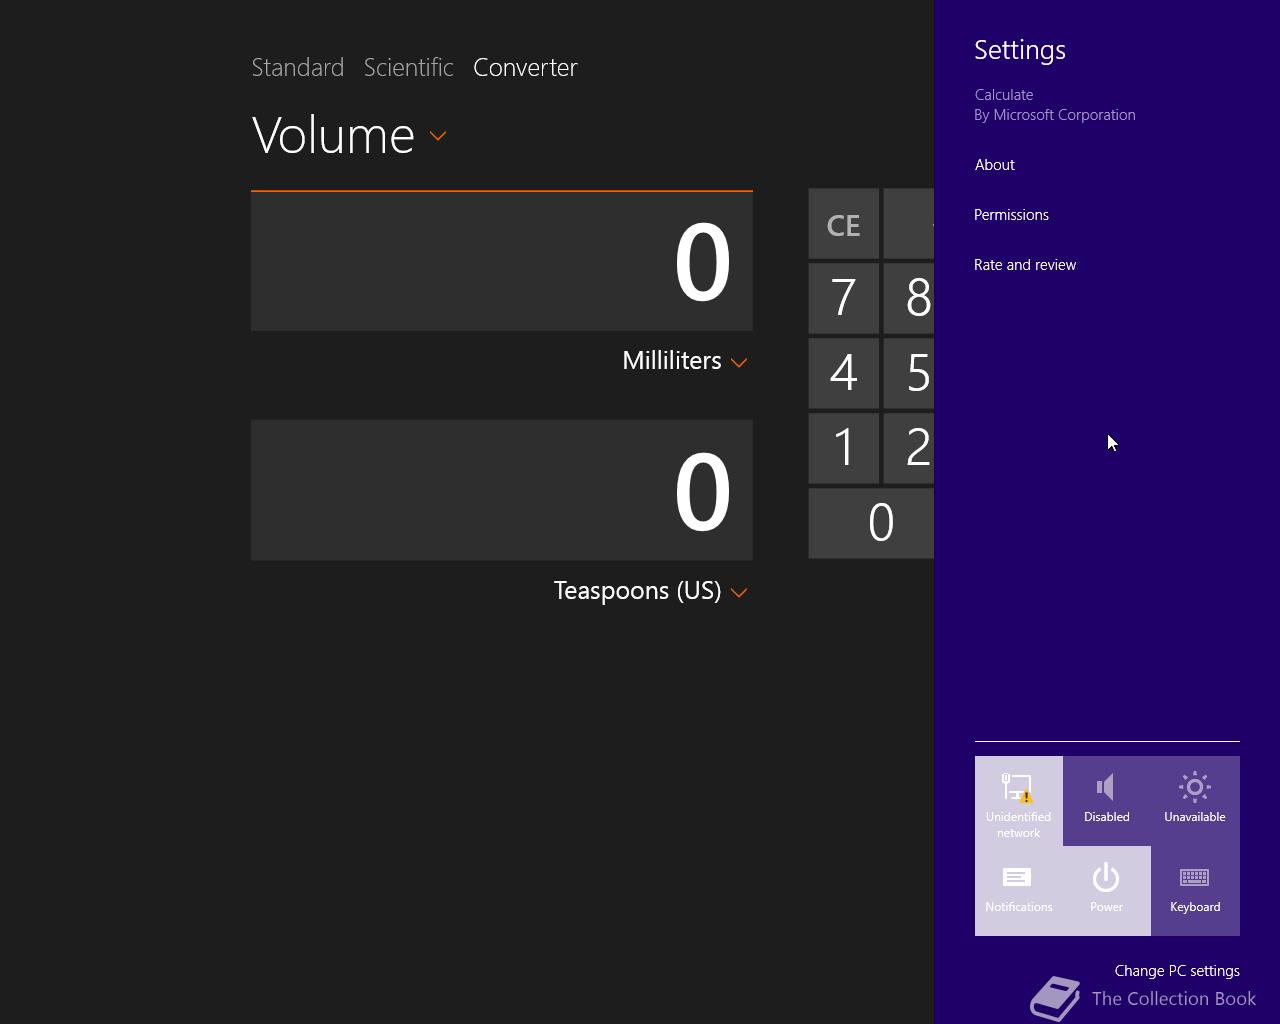Open the Milliliters unit dropdown
The width and height of the screenshot is (1280, 1024).
(x=685, y=361)
